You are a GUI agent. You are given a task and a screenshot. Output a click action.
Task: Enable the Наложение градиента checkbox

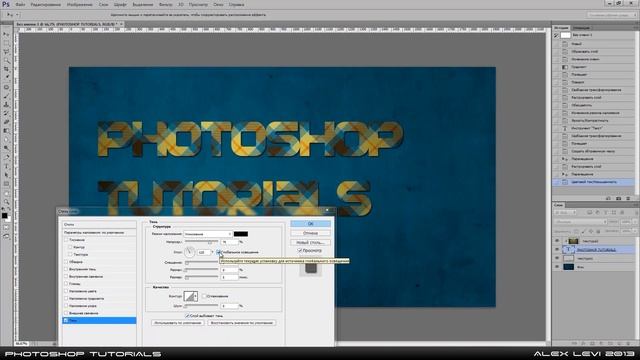coord(66,298)
